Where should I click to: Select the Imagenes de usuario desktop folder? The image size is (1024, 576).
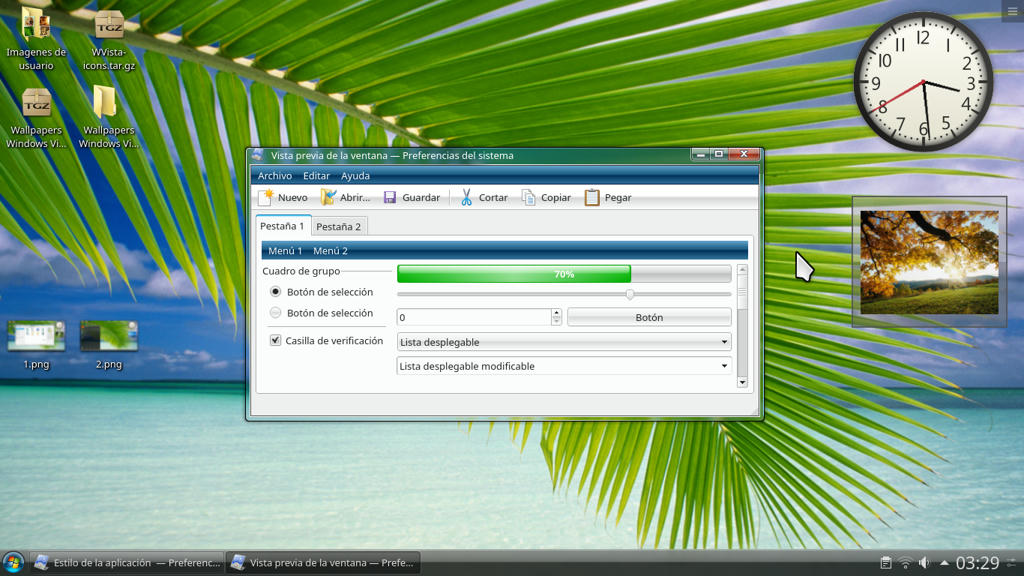[x=36, y=37]
